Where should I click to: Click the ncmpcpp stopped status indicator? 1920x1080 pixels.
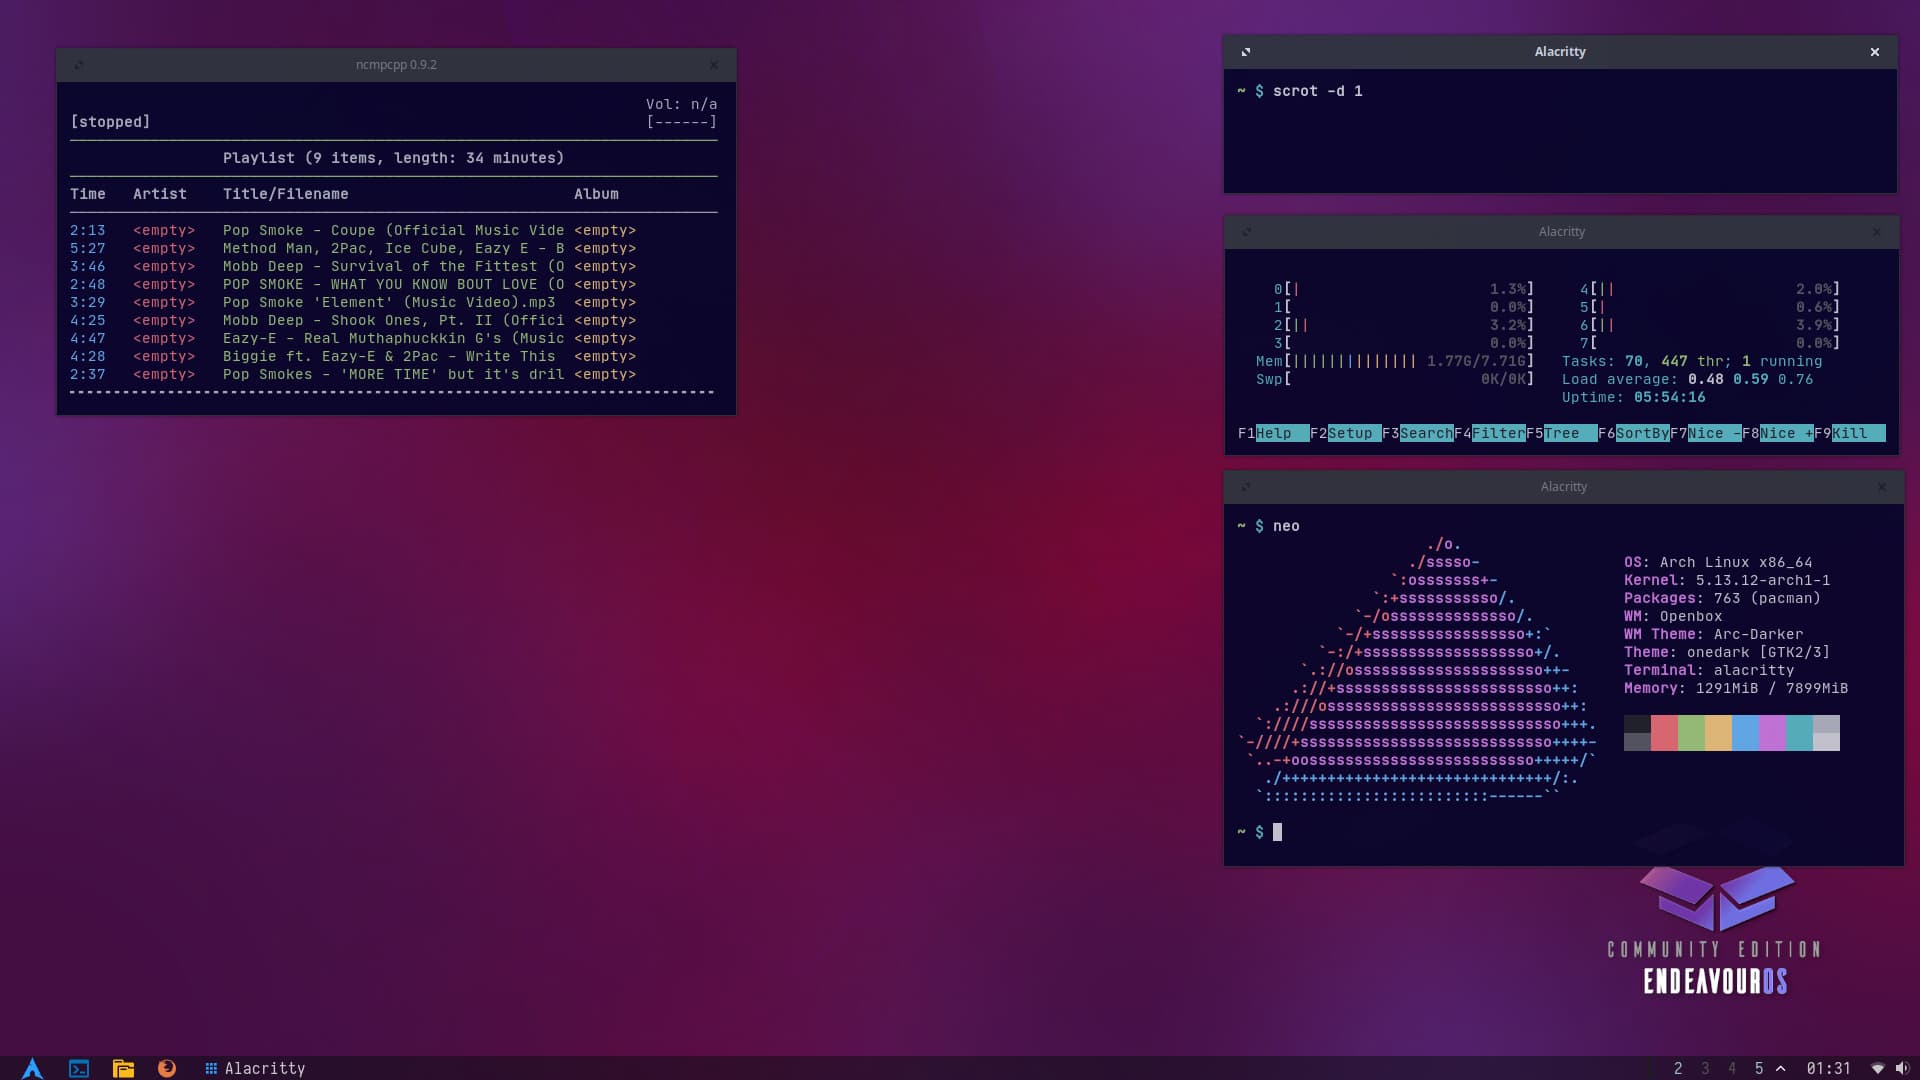[x=109, y=120]
